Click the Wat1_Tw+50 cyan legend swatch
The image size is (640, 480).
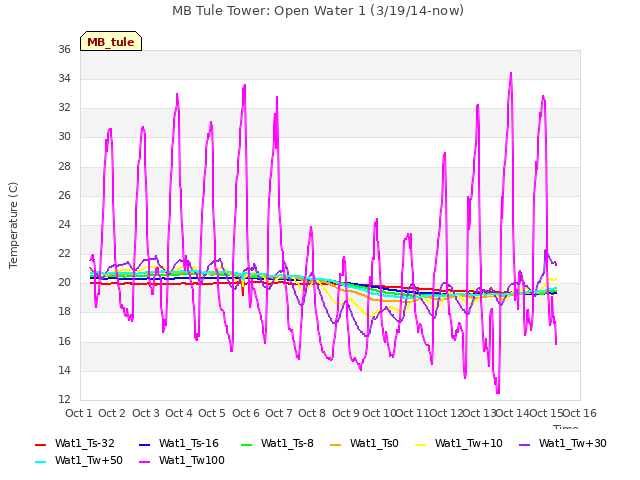click(x=40, y=462)
